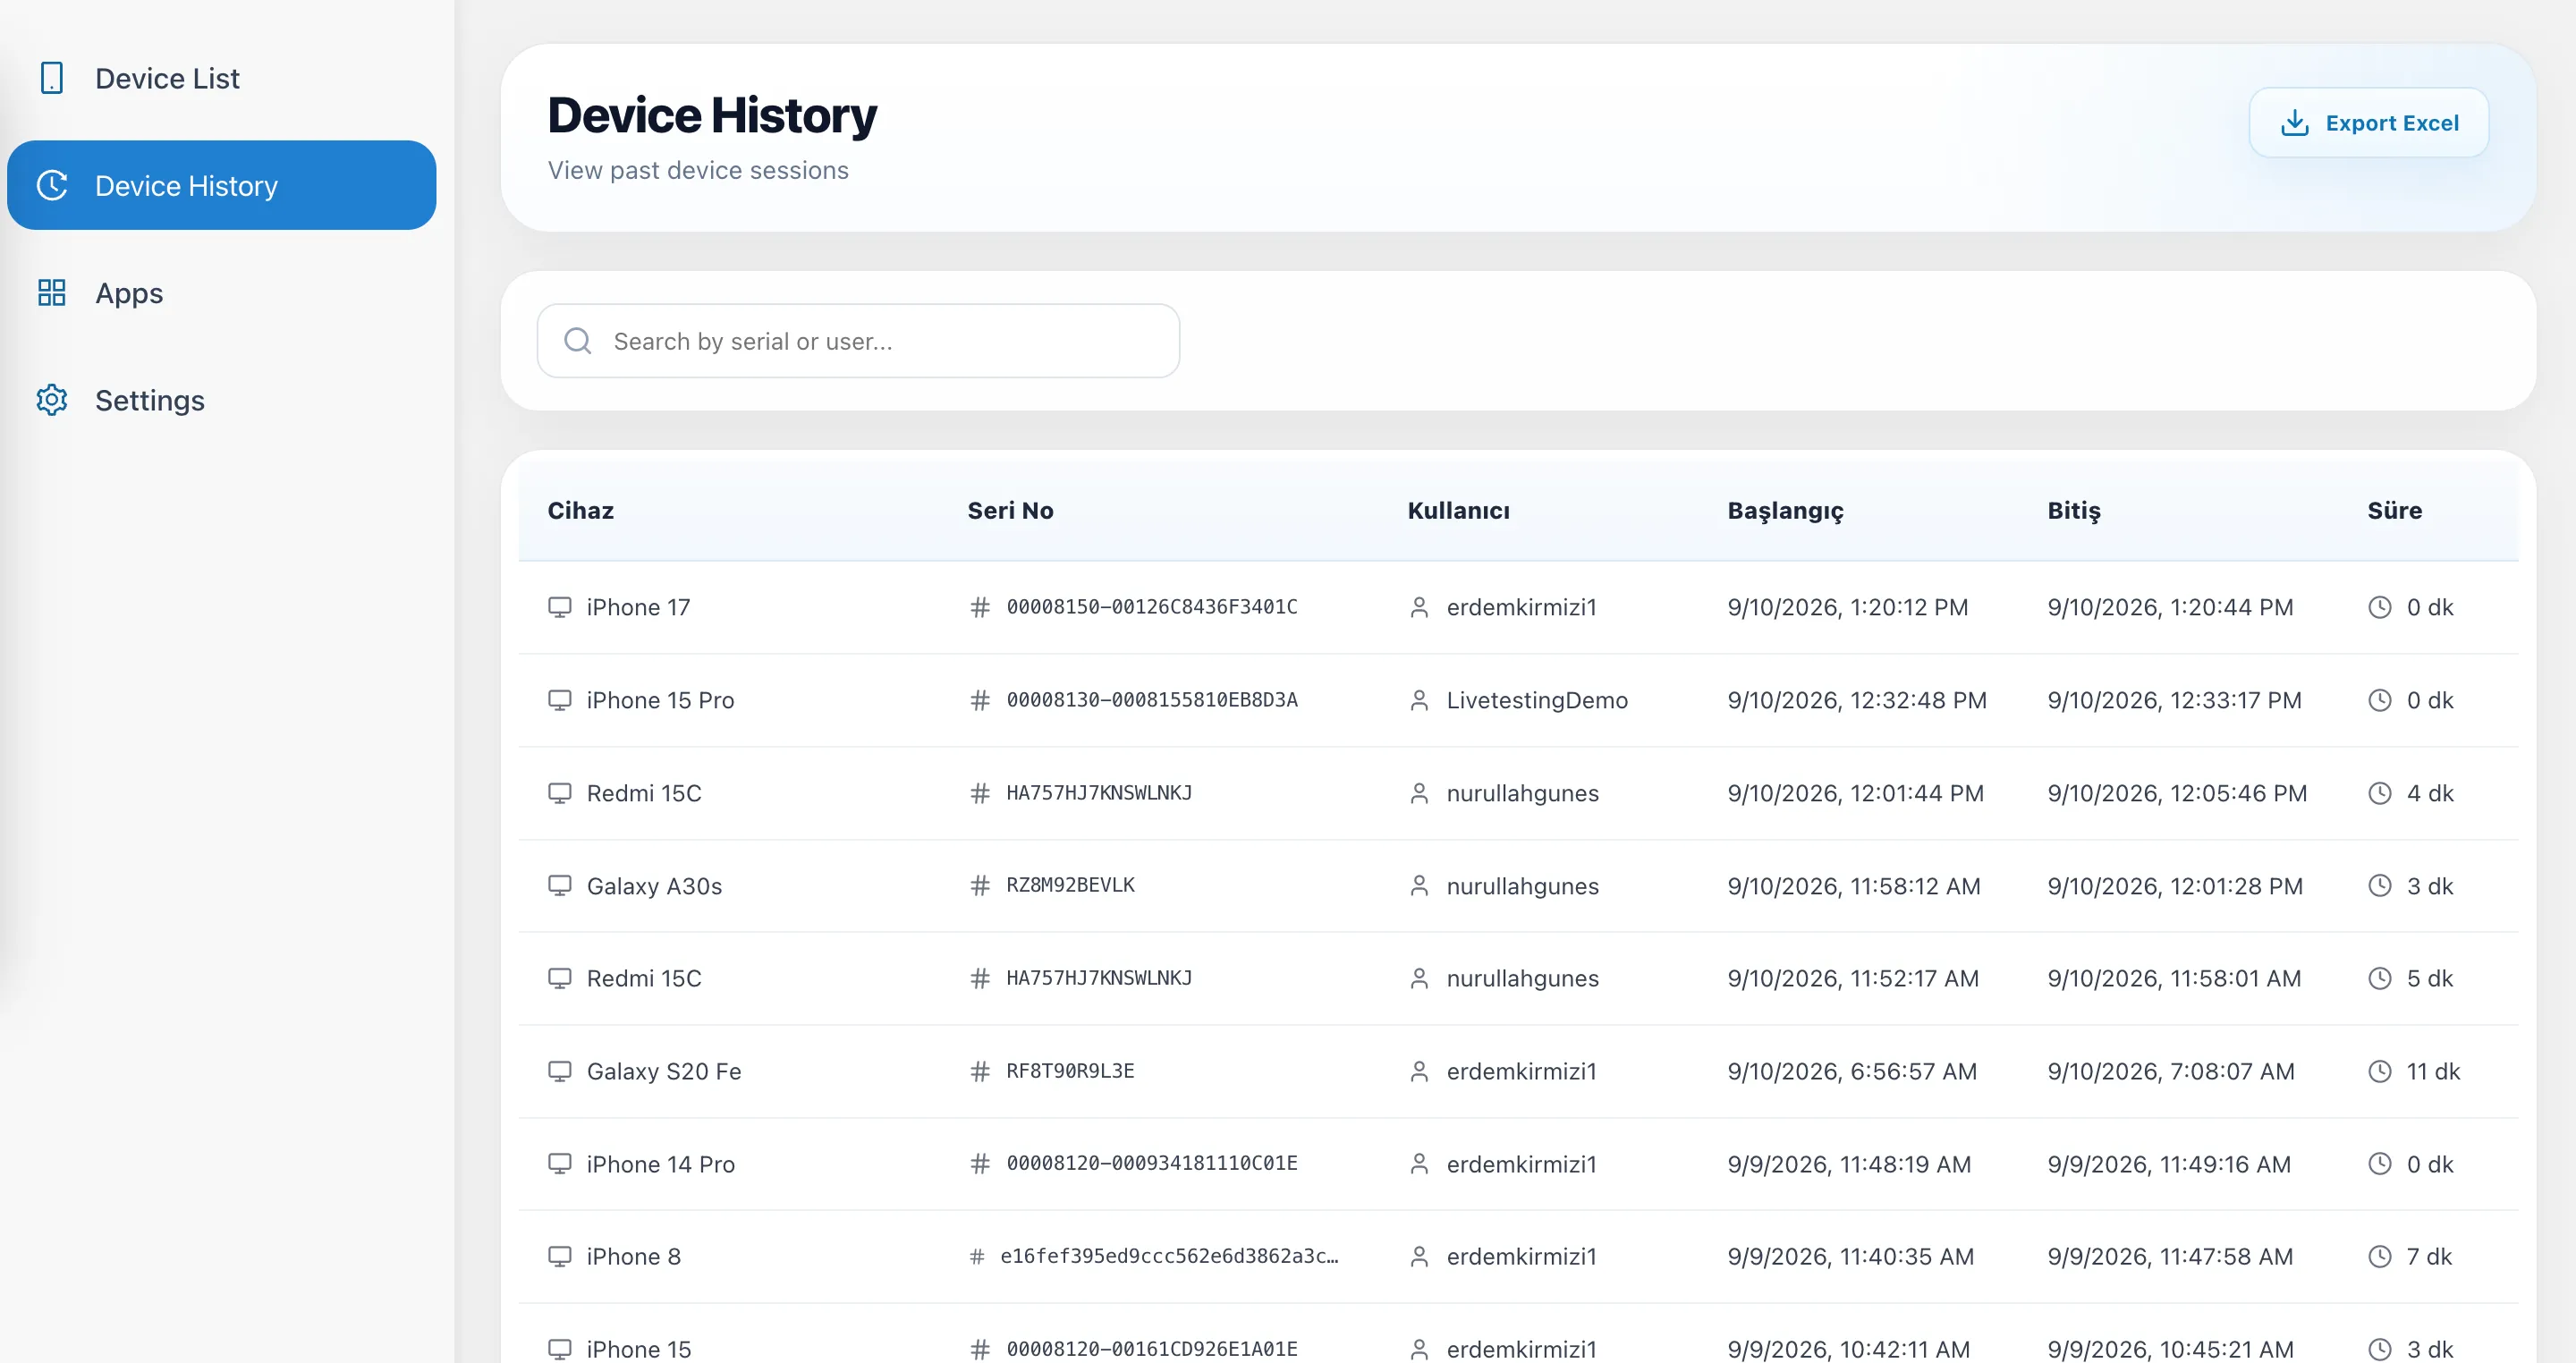Click start time 9/9/2026, 11:48:19 AM
This screenshot has width=2576, height=1363.
tap(1849, 1164)
